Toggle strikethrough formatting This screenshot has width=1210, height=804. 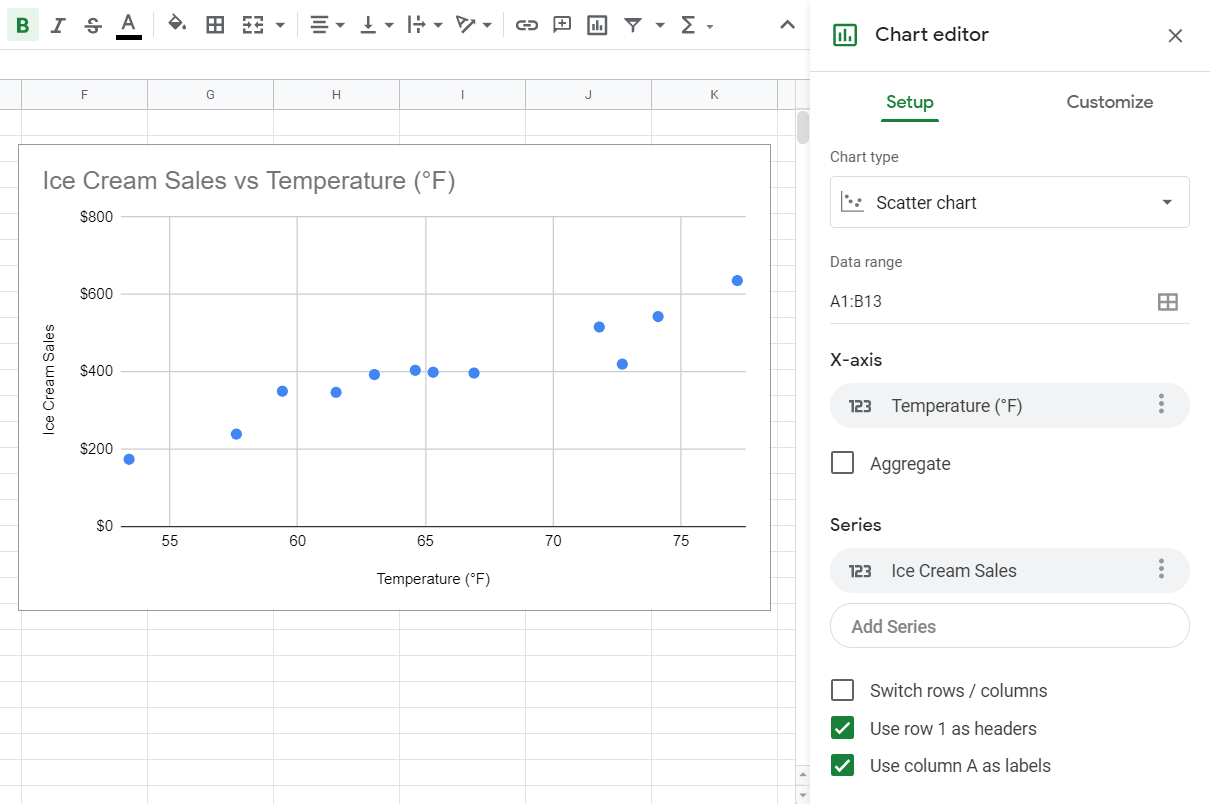click(x=92, y=24)
